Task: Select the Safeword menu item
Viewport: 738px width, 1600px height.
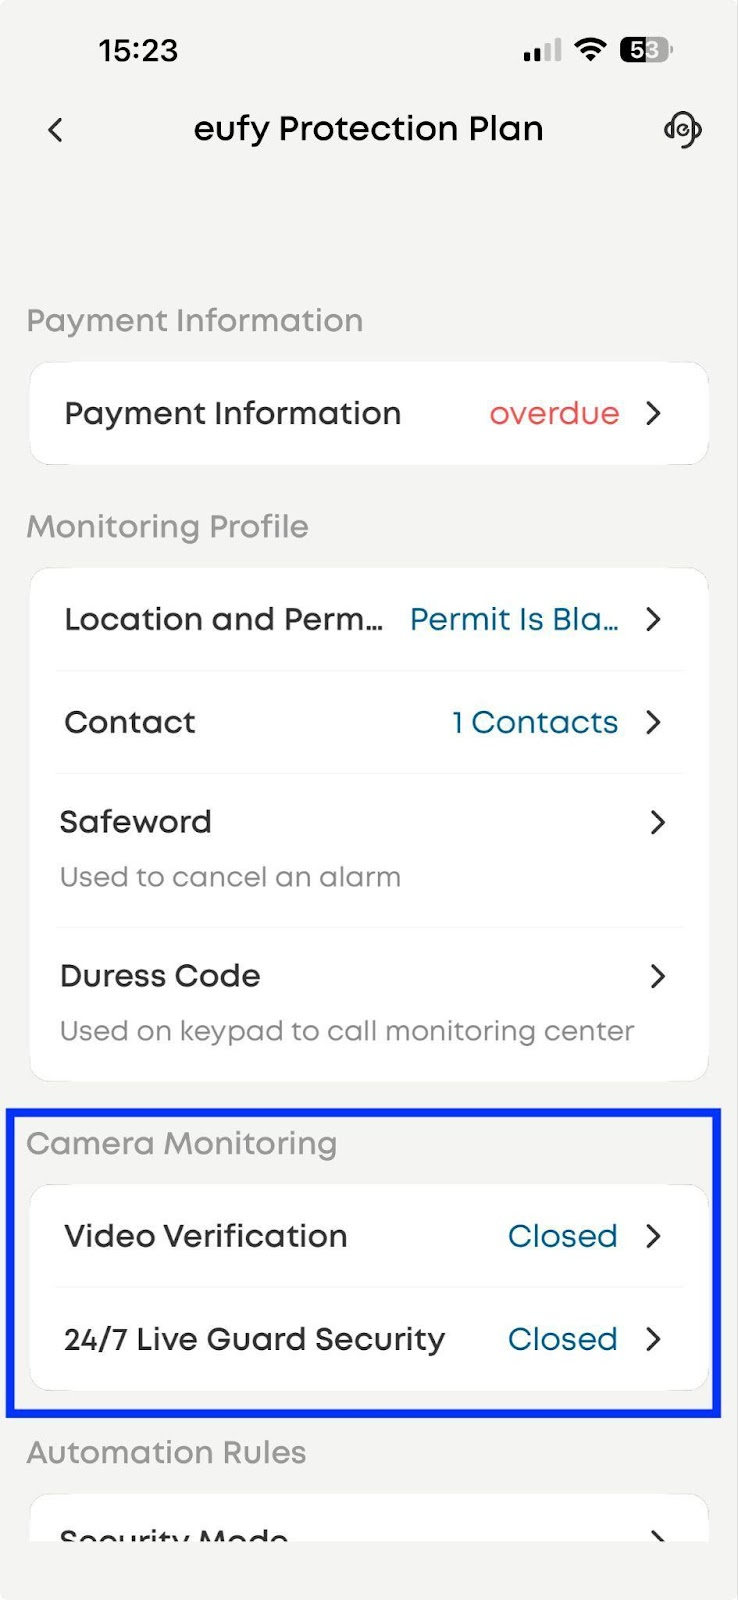Action: [136, 822]
